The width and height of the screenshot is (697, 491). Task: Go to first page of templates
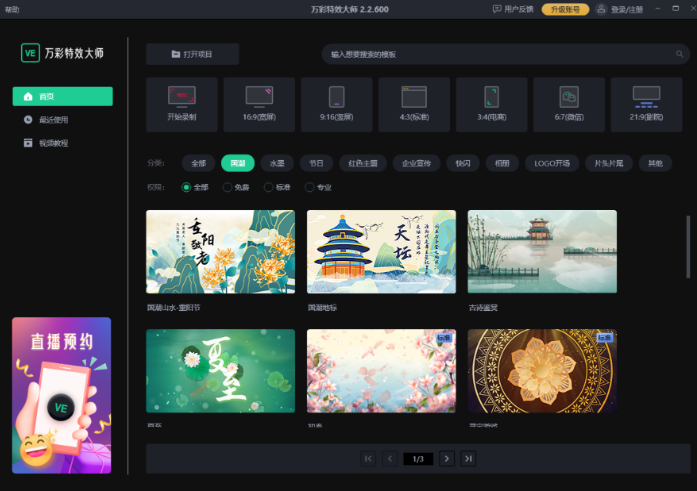[368, 459]
